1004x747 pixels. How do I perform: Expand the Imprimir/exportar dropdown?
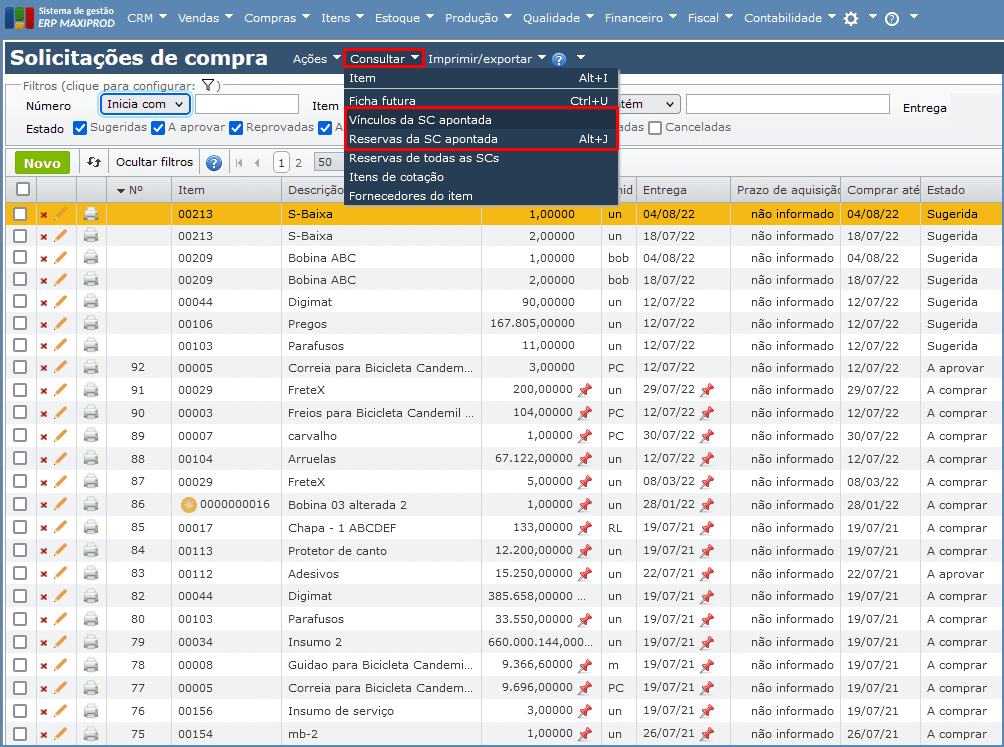click(x=487, y=59)
